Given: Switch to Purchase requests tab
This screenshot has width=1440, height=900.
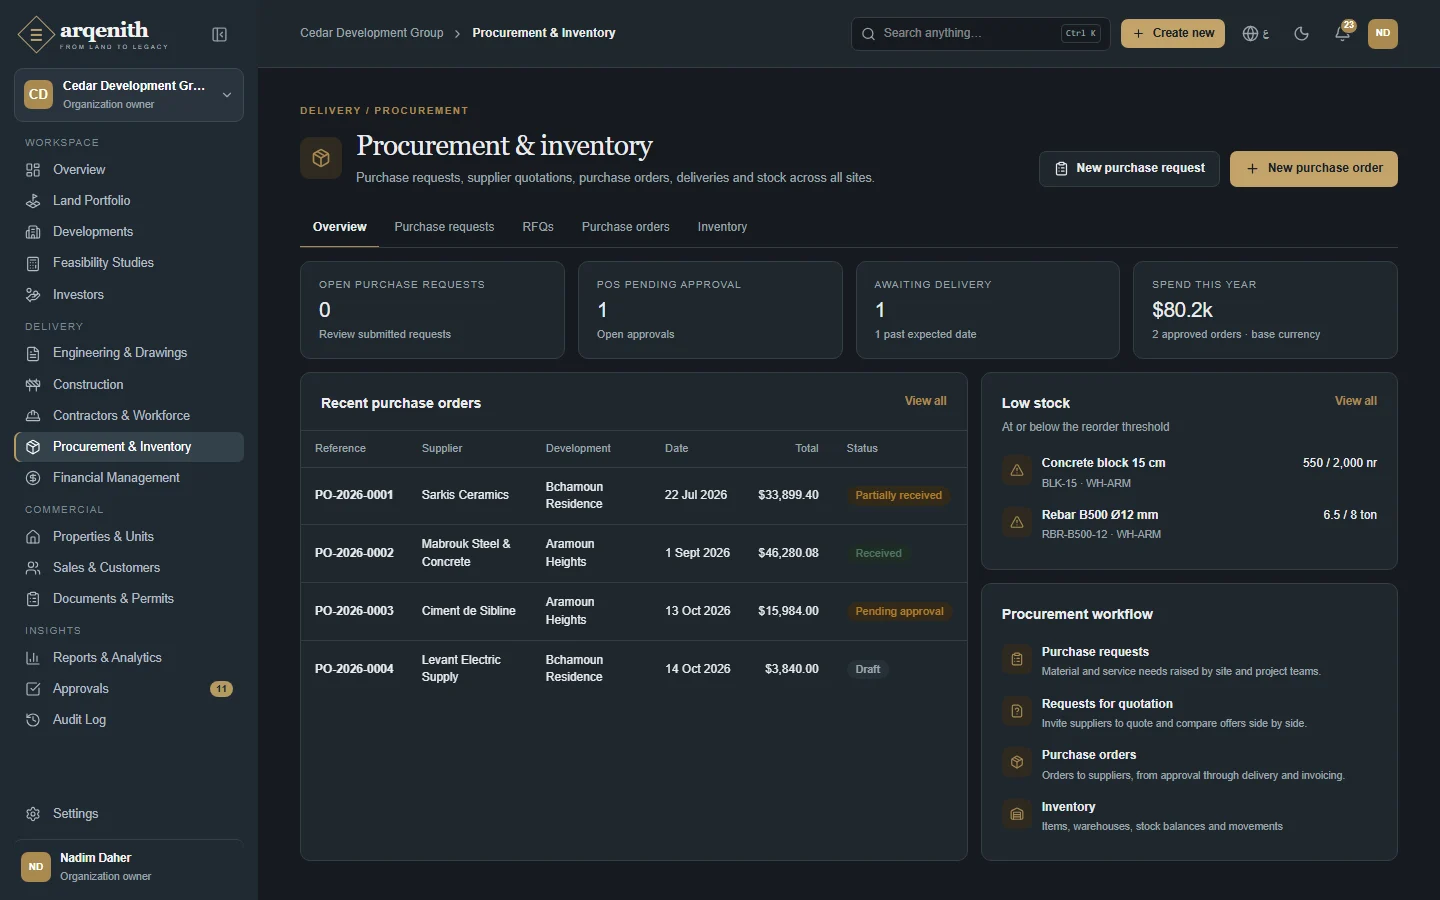Looking at the screenshot, I should coord(444,227).
